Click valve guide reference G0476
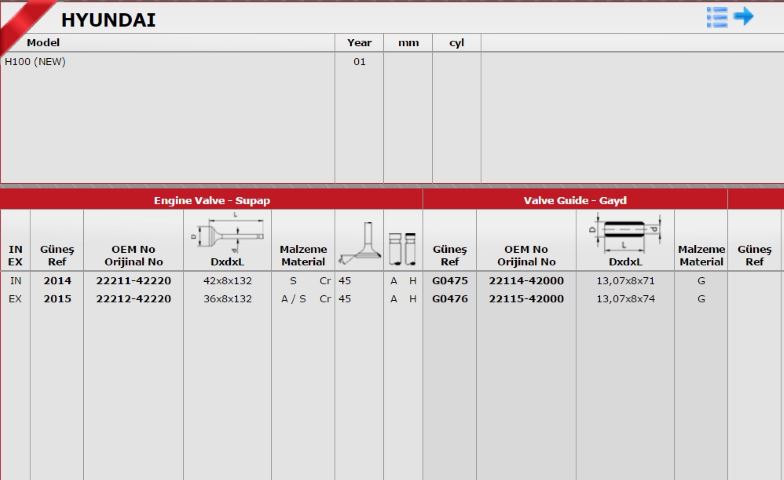This screenshot has width=784, height=480. [450, 298]
